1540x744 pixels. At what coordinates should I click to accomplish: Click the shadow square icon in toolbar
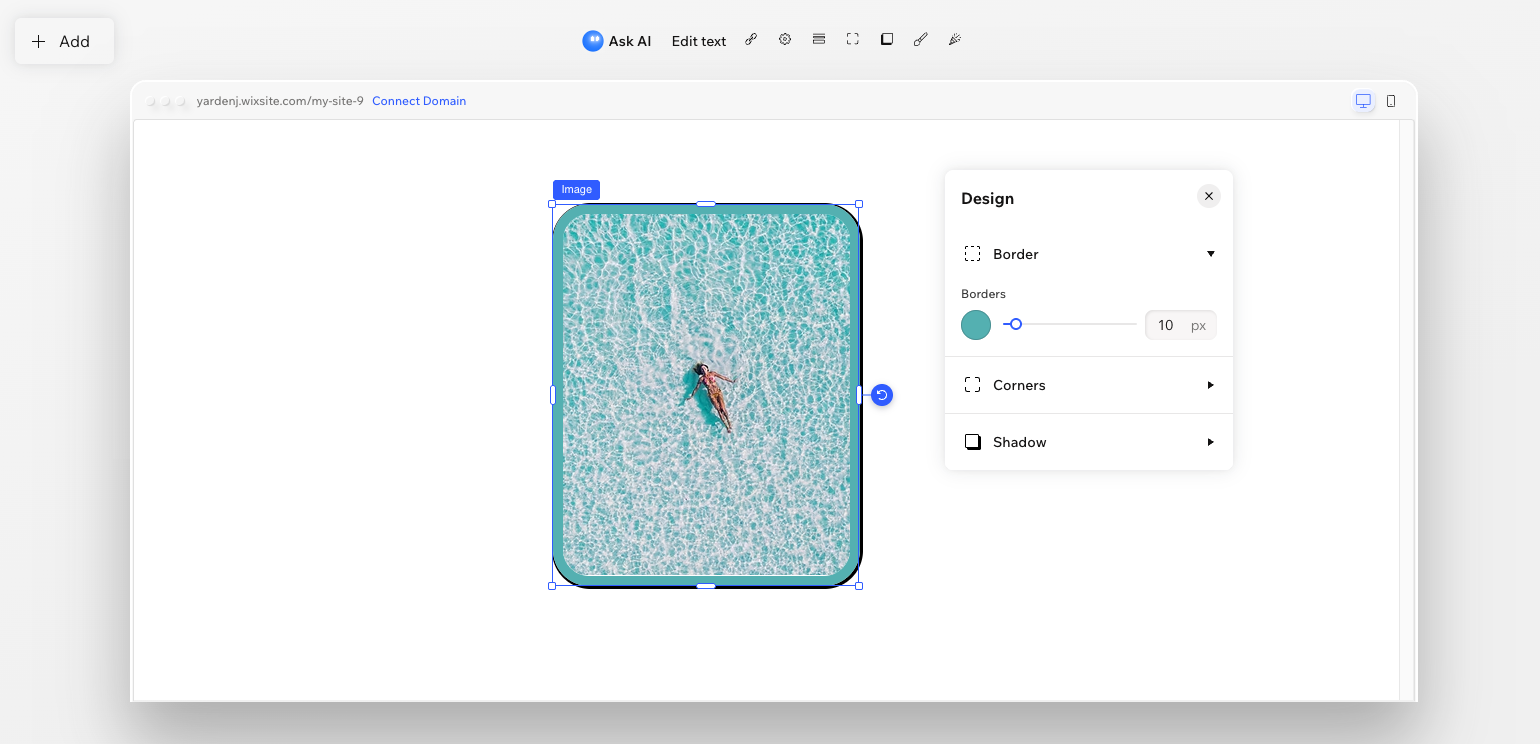[887, 40]
